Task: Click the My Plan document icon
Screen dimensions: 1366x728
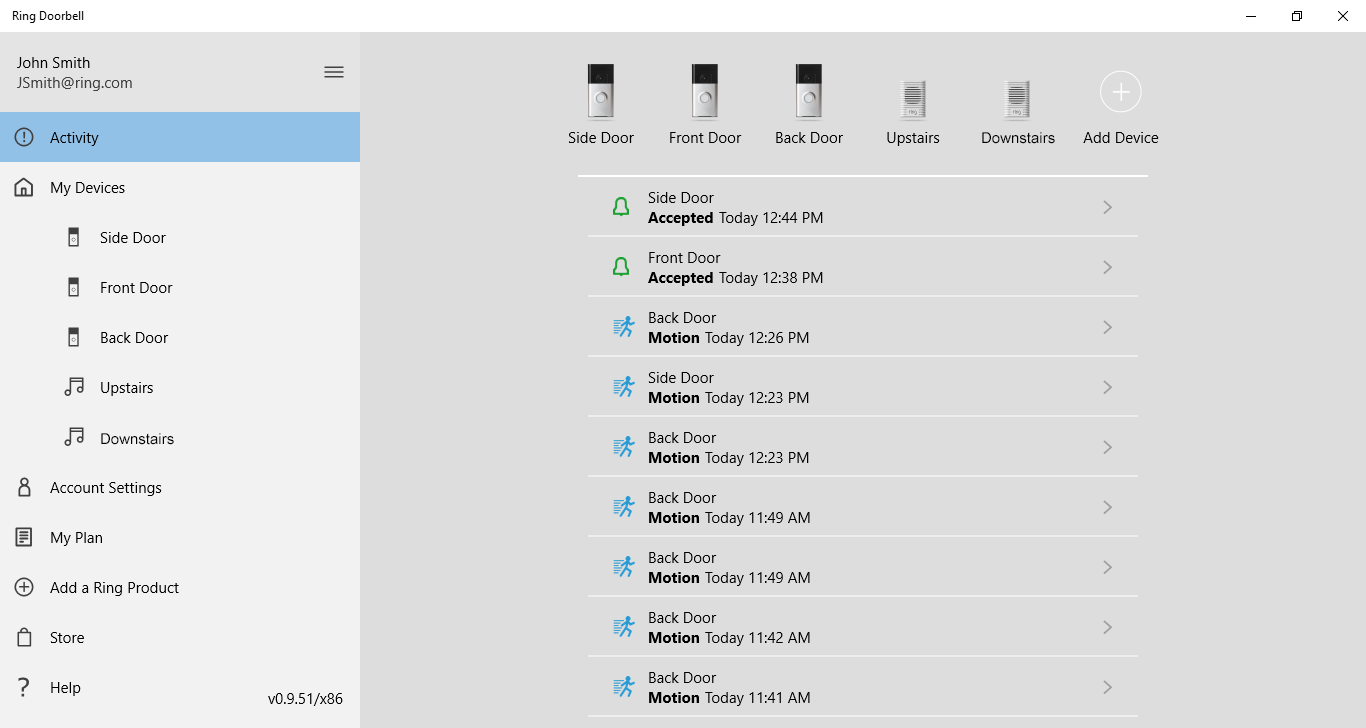Action: [x=24, y=537]
